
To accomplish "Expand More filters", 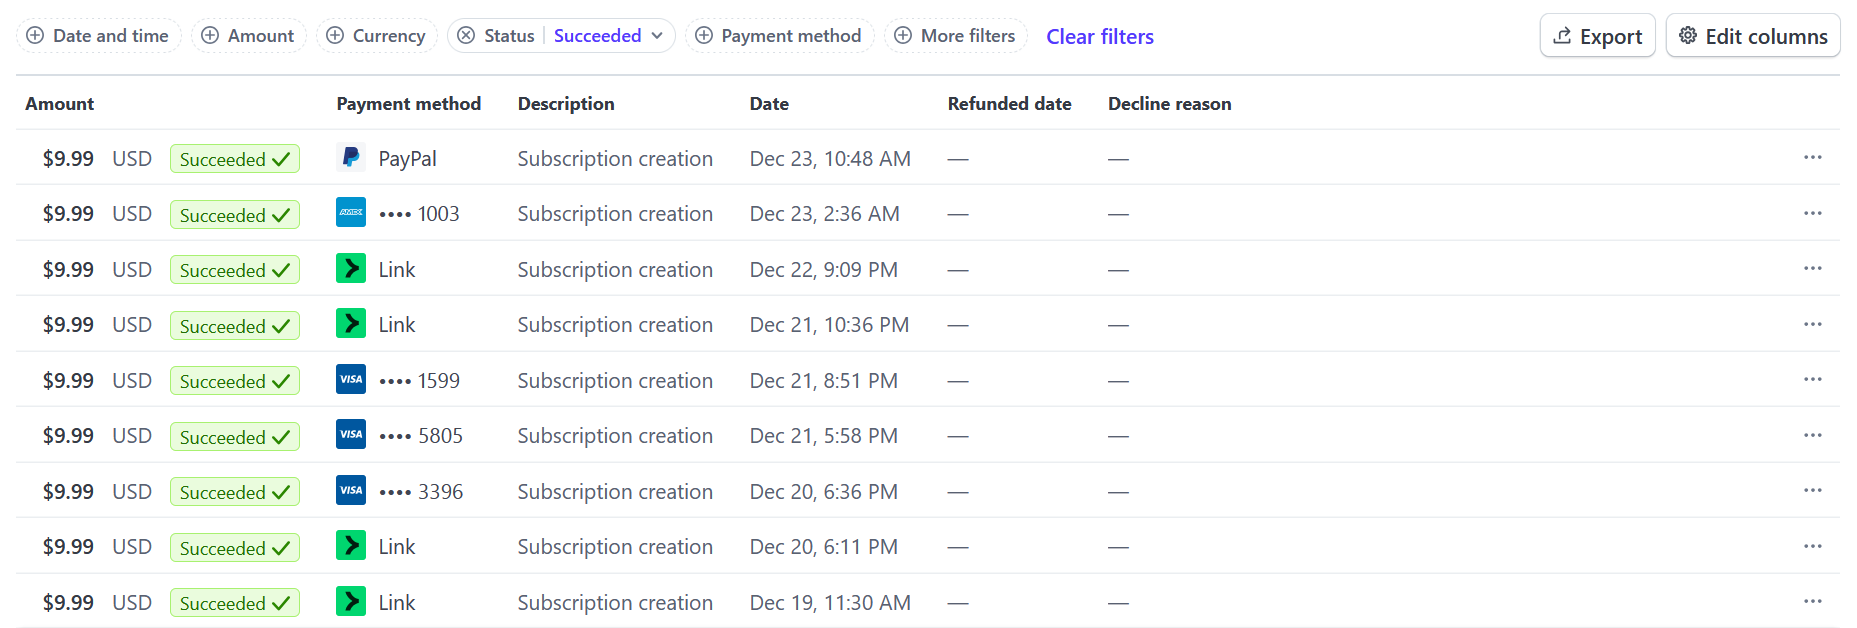I will tap(955, 36).
